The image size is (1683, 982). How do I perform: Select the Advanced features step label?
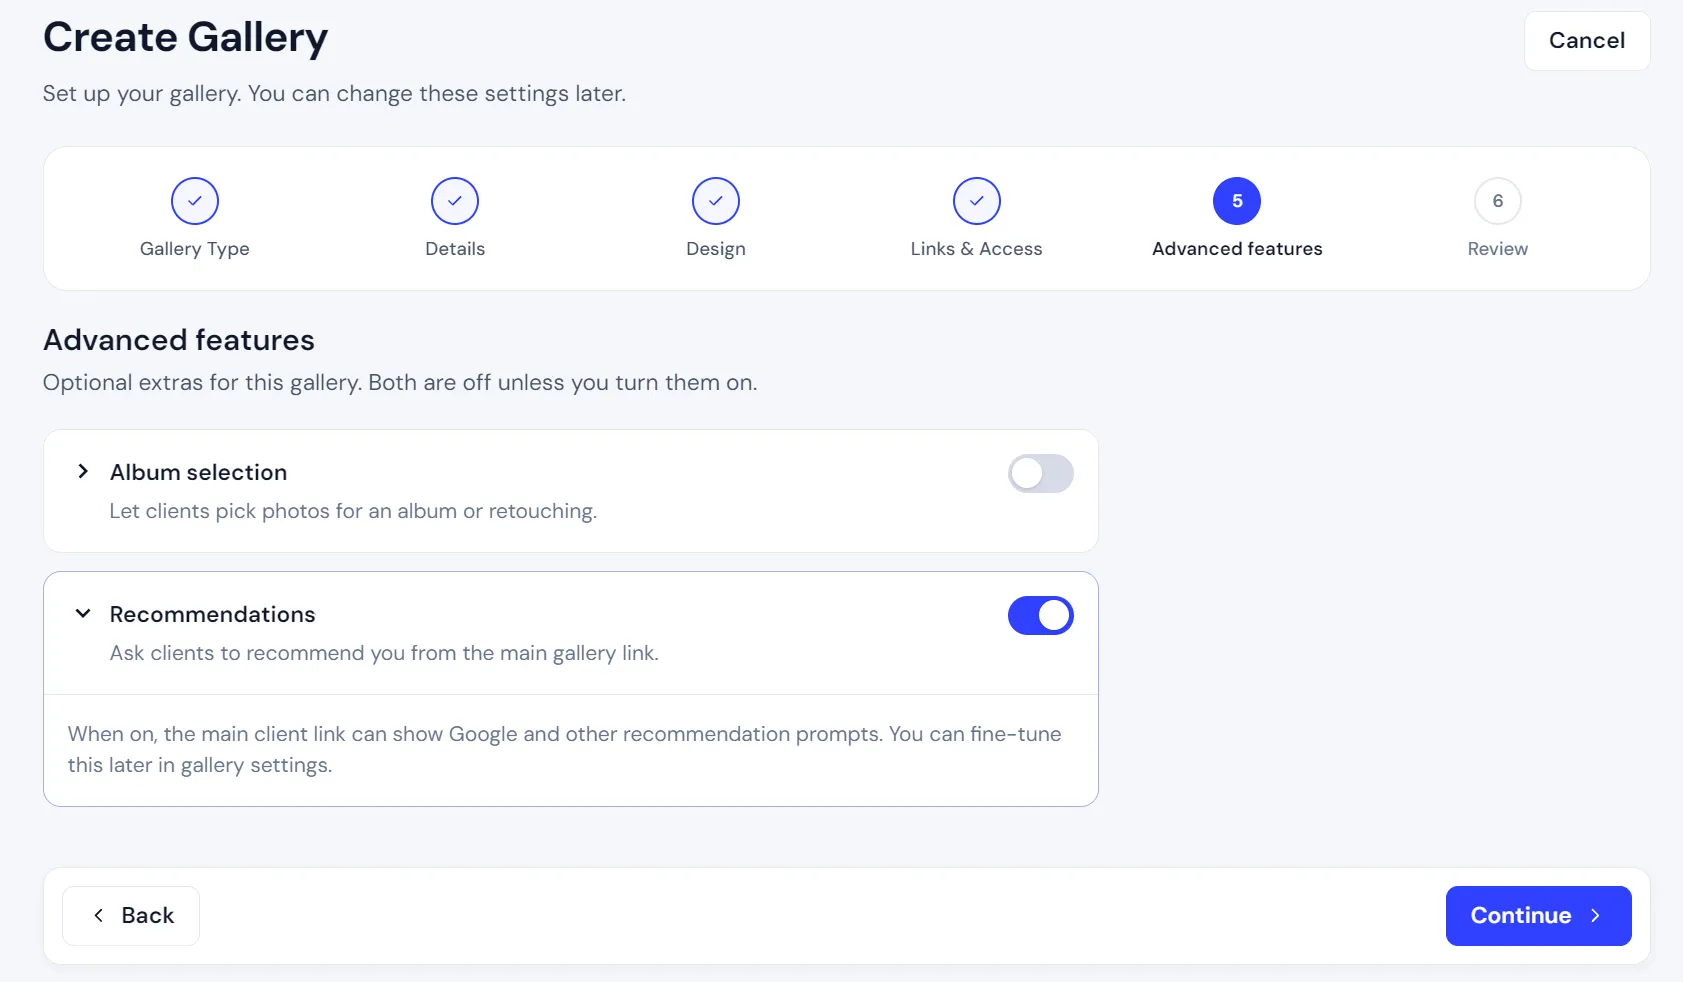click(1237, 249)
